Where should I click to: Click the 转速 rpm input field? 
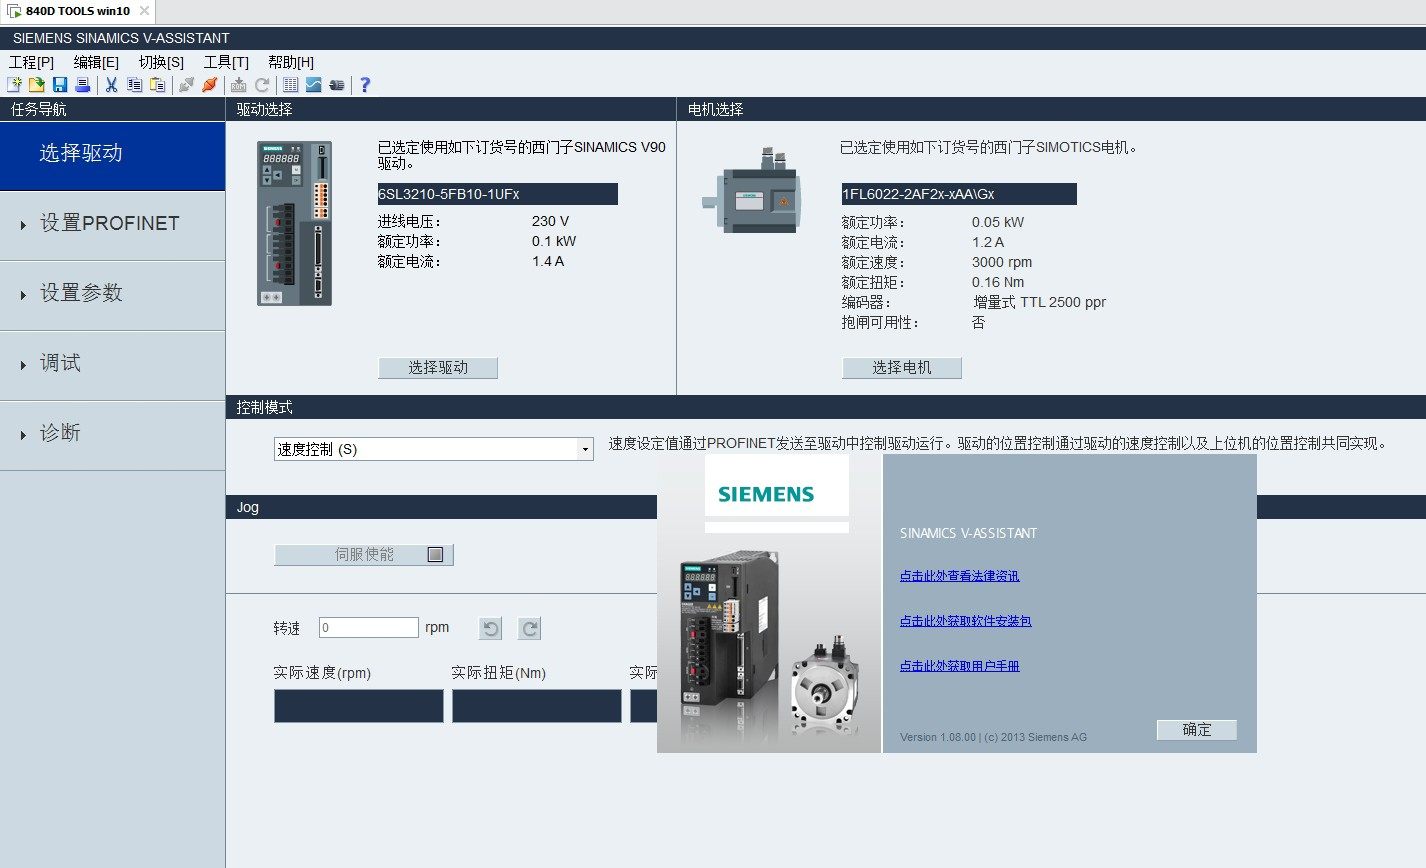pyautogui.click(x=369, y=628)
